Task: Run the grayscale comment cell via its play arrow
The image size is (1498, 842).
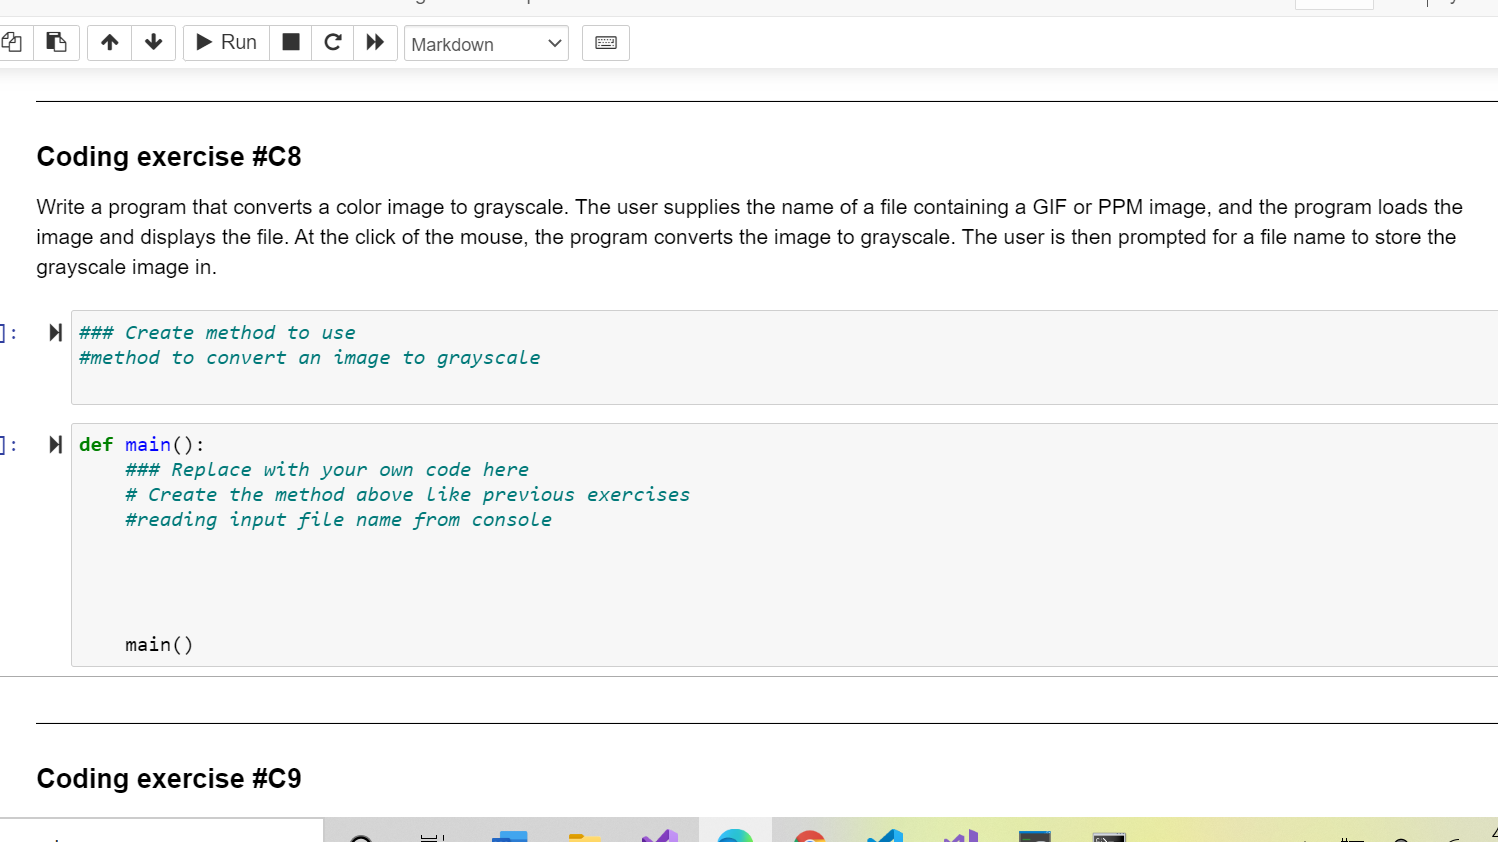Action: [x=55, y=332]
